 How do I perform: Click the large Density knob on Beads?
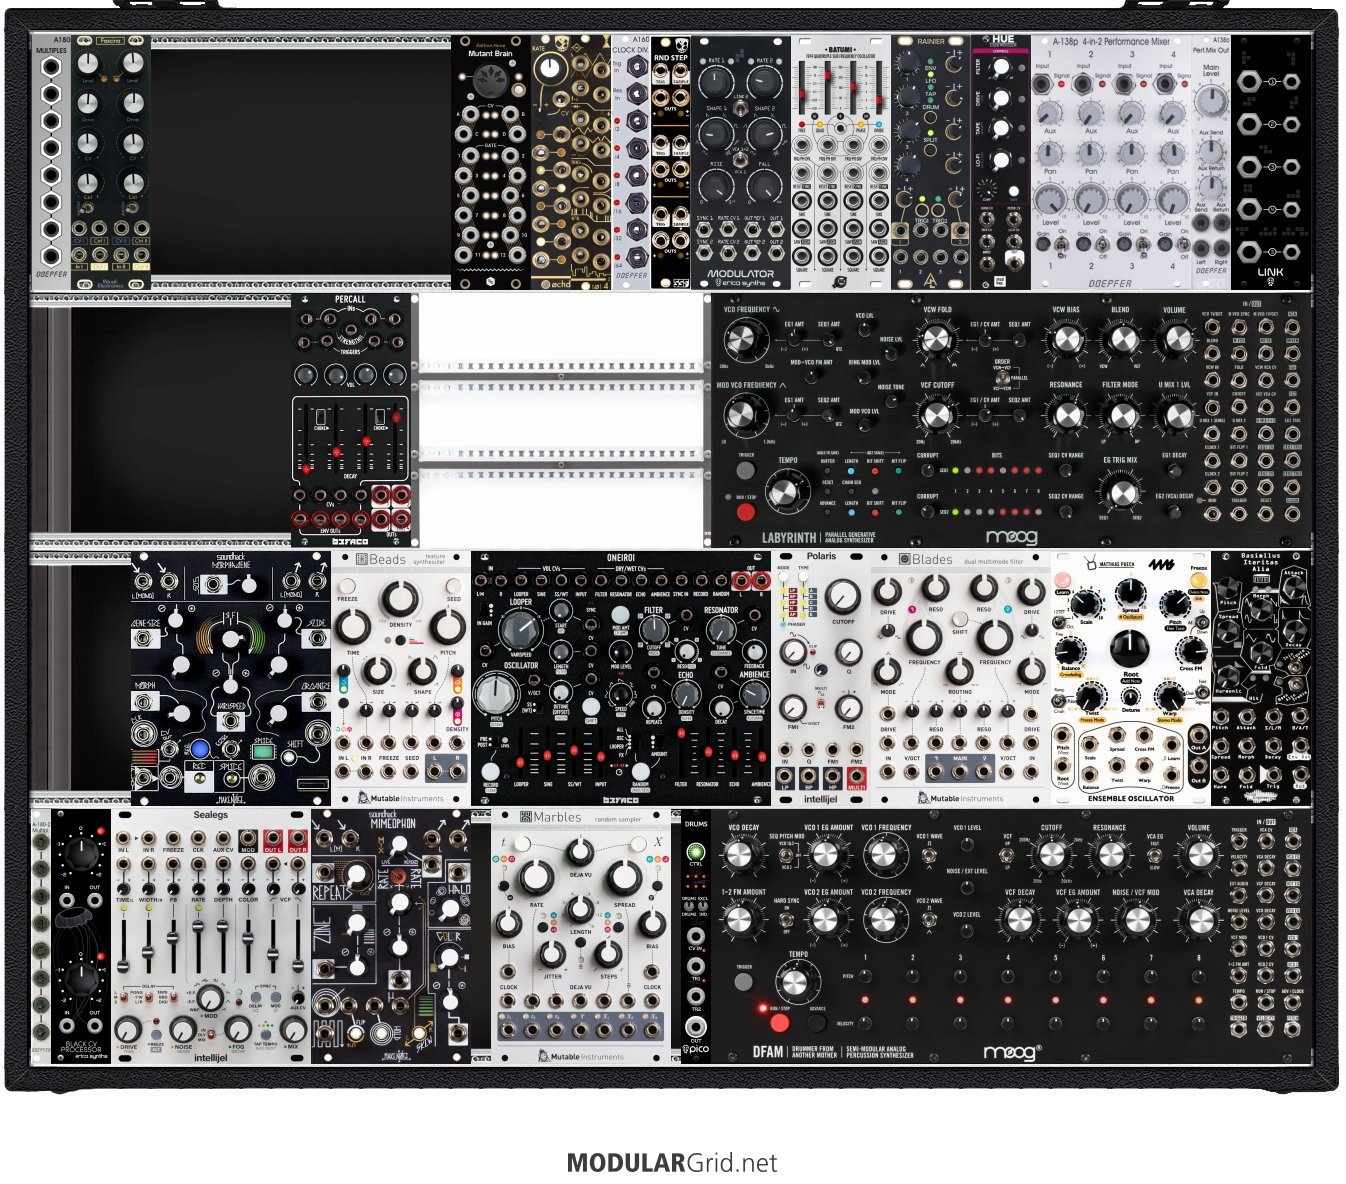tap(400, 598)
